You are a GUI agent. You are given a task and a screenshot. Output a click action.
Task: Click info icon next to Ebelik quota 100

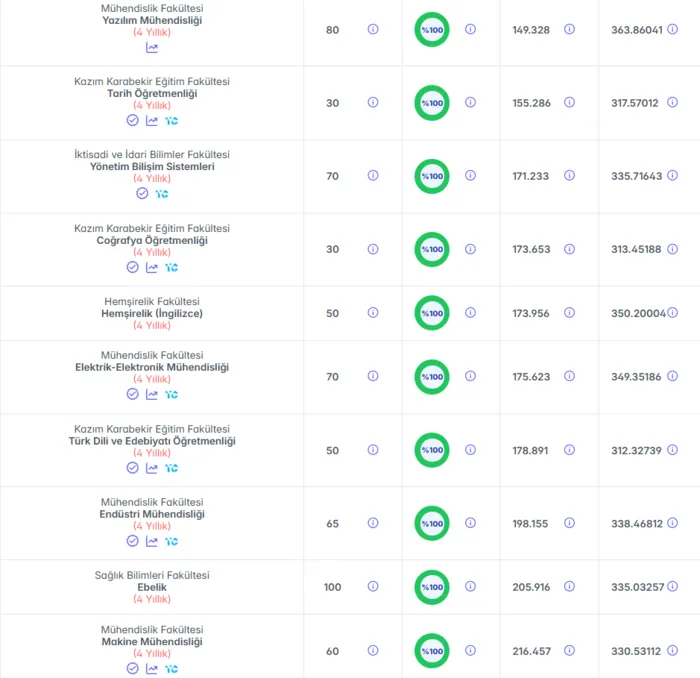point(373,586)
